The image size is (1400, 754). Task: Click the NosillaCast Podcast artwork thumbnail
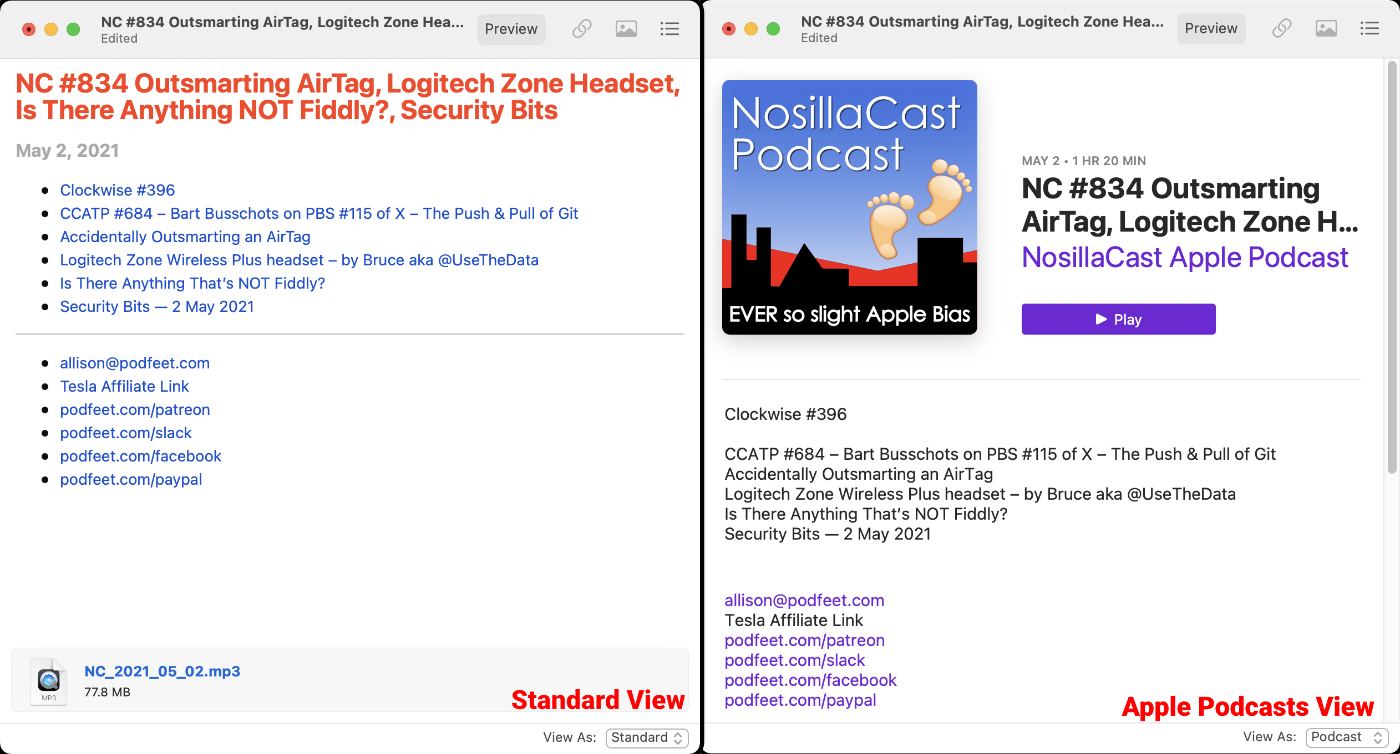click(849, 207)
